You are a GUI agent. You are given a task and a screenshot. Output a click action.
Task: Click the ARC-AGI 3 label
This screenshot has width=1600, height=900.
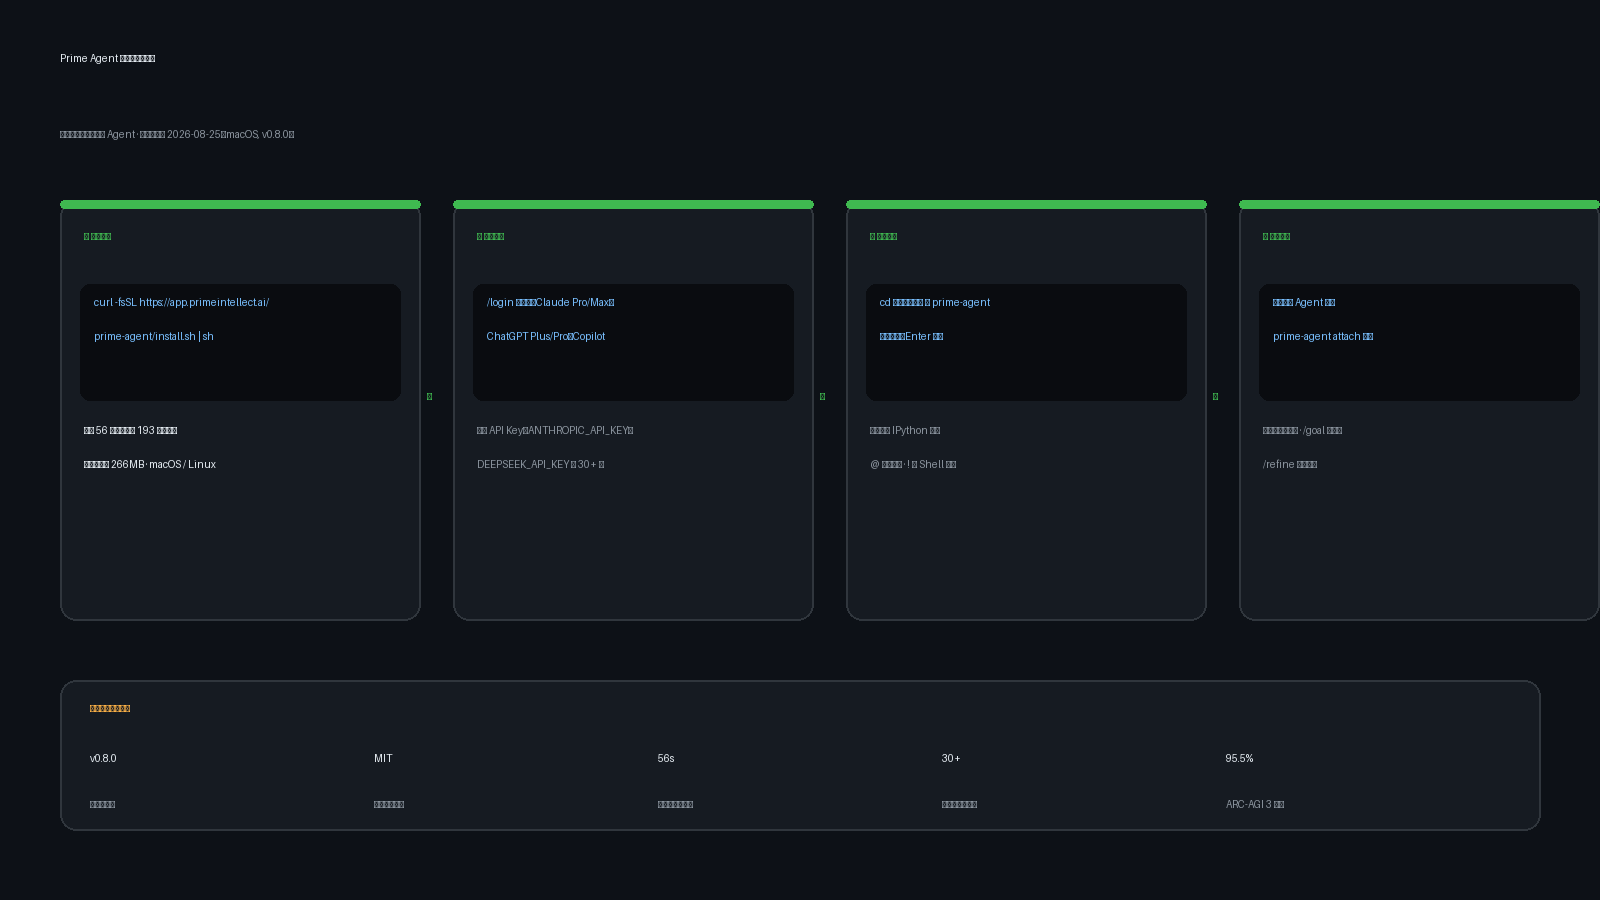tap(1255, 804)
